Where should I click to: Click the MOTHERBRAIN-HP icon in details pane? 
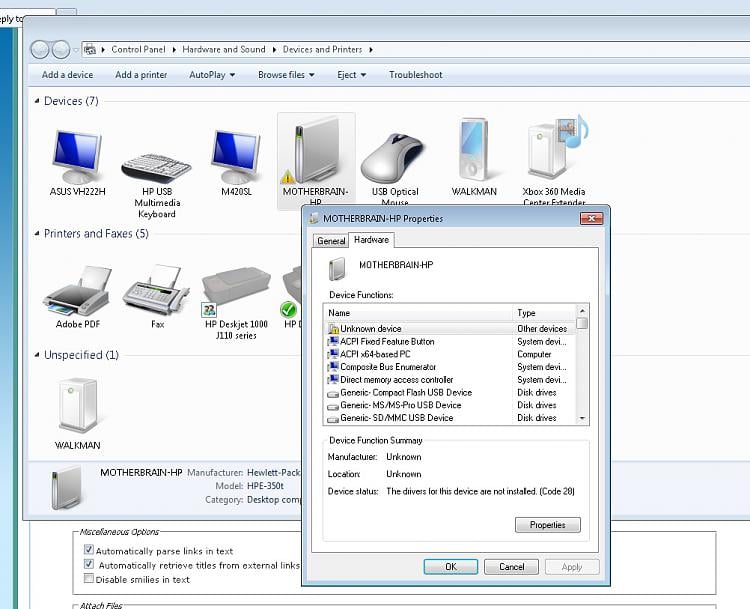coord(66,487)
